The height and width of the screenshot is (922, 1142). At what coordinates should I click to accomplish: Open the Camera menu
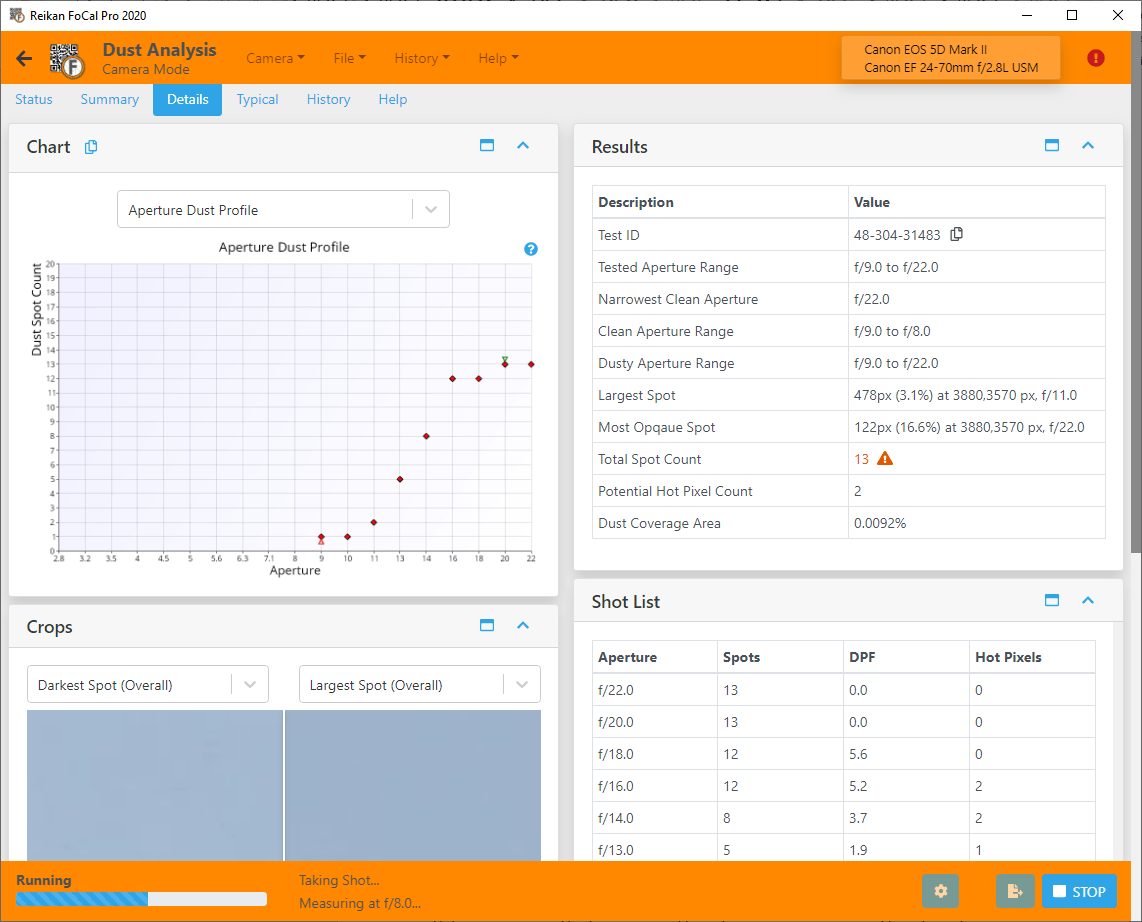pos(275,58)
